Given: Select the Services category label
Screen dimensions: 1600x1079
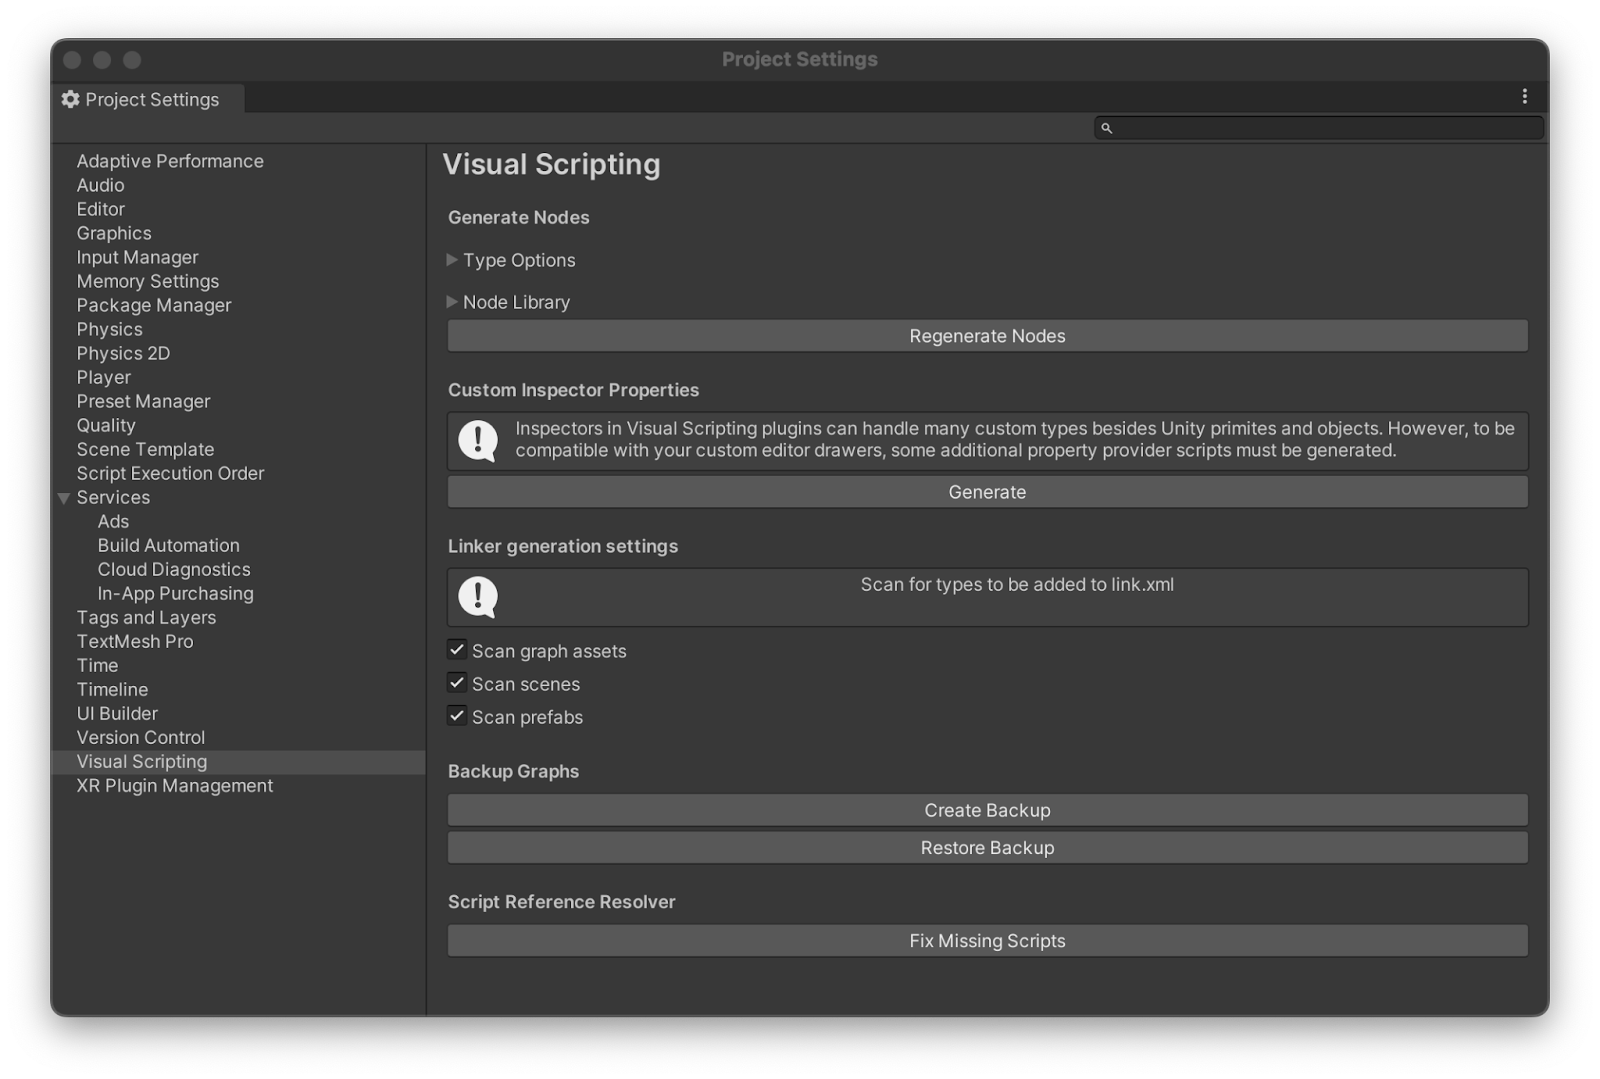Looking at the screenshot, I should point(113,497).
